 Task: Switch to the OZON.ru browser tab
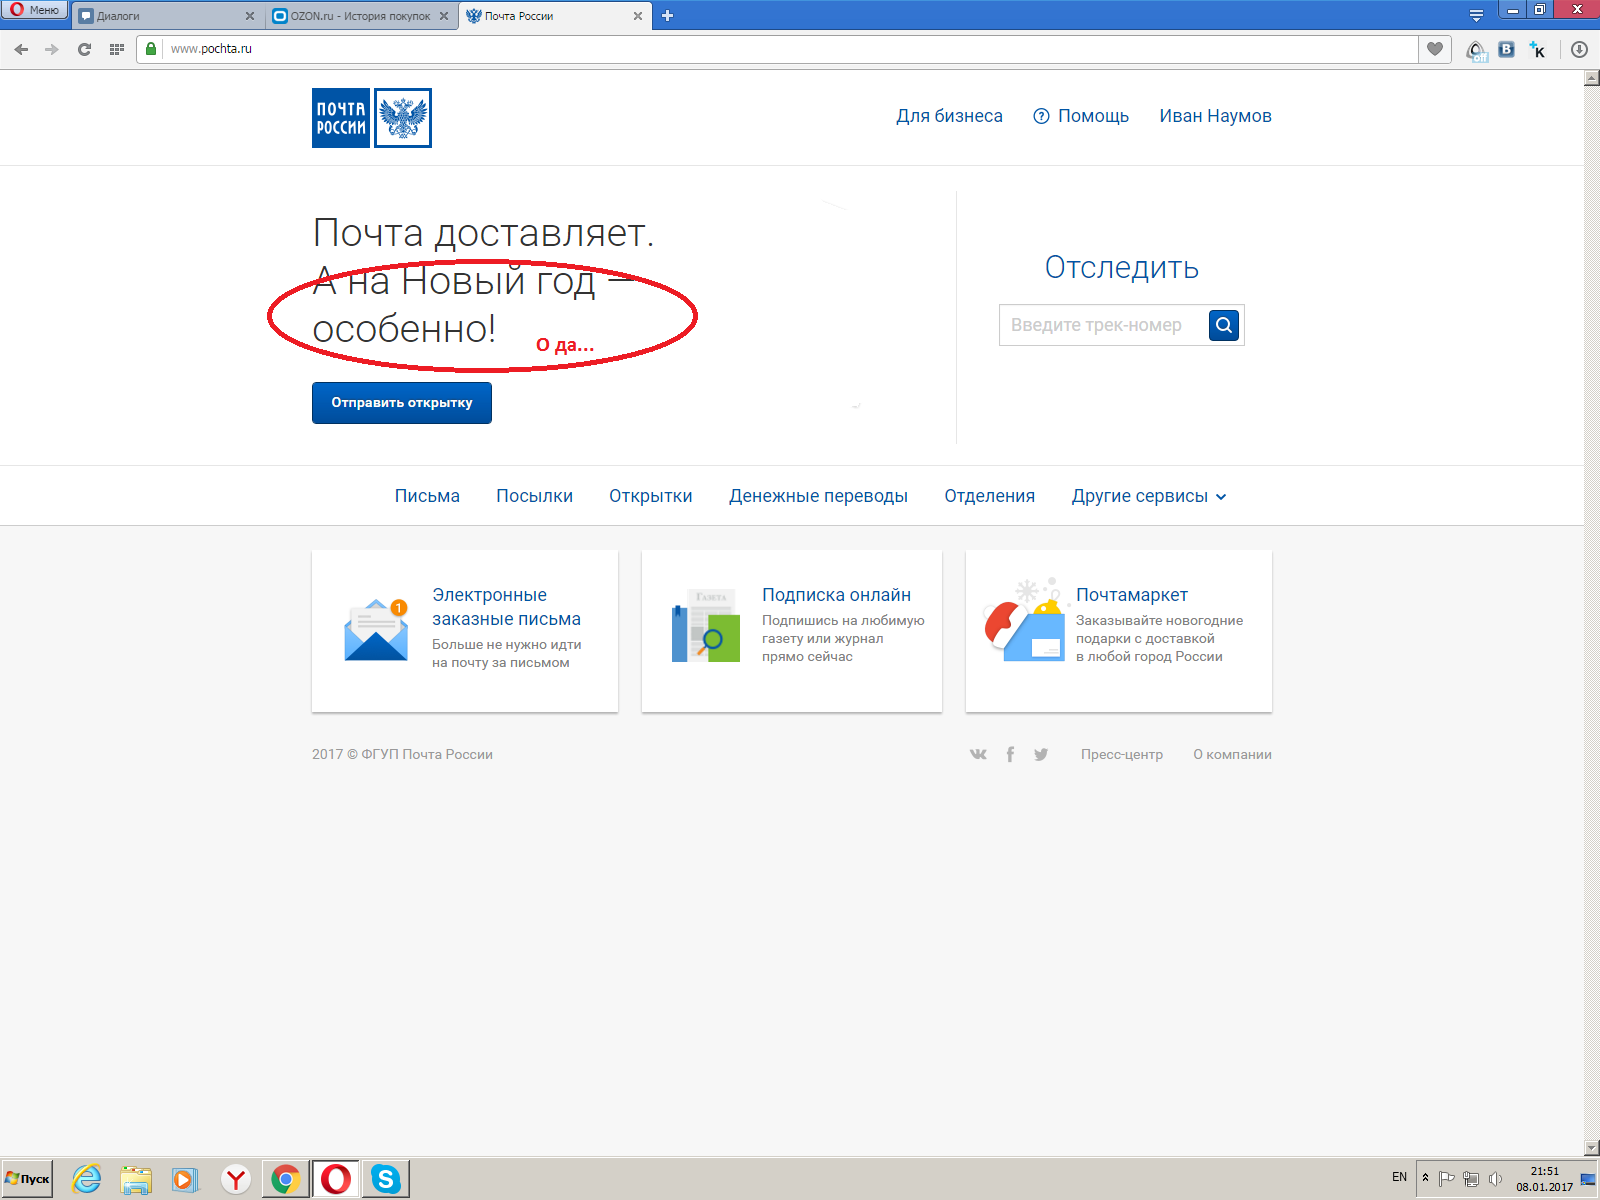point(360,16)
